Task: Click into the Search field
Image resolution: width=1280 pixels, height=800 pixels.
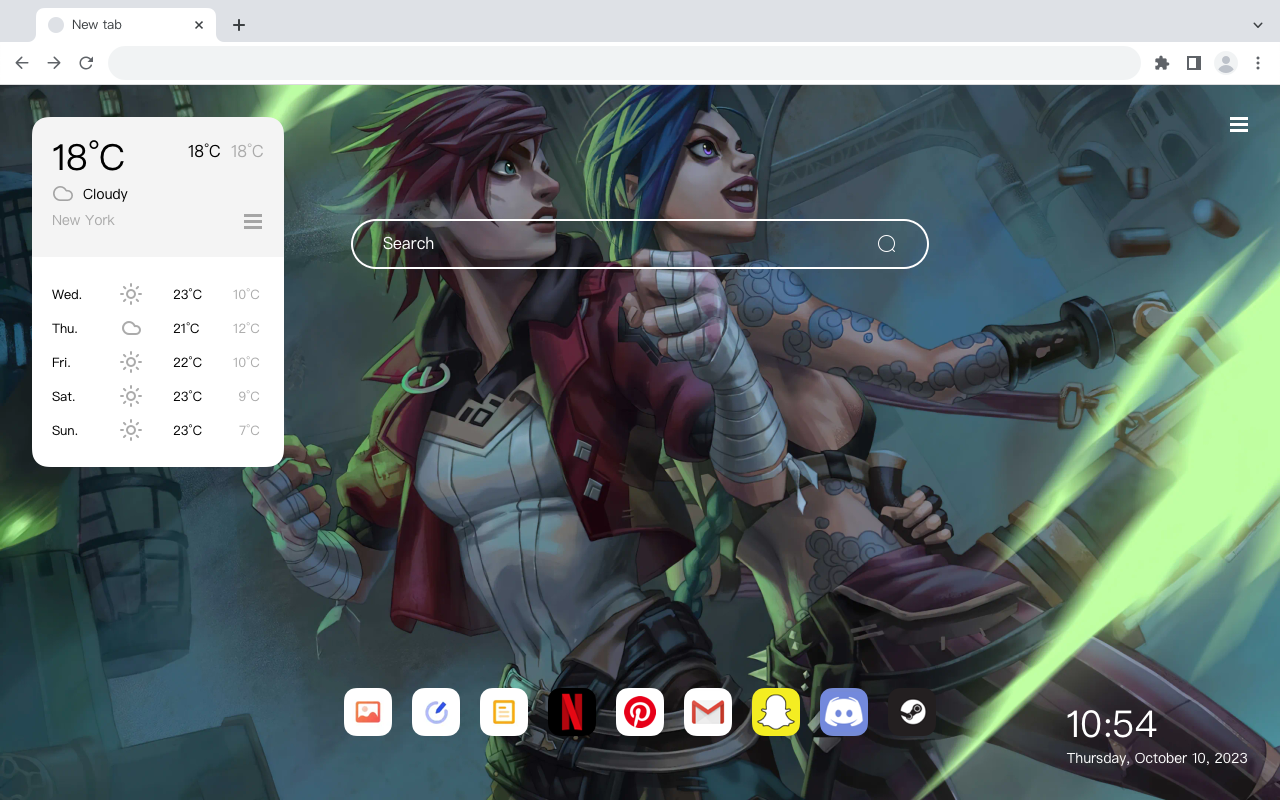Action: (640, 244)
